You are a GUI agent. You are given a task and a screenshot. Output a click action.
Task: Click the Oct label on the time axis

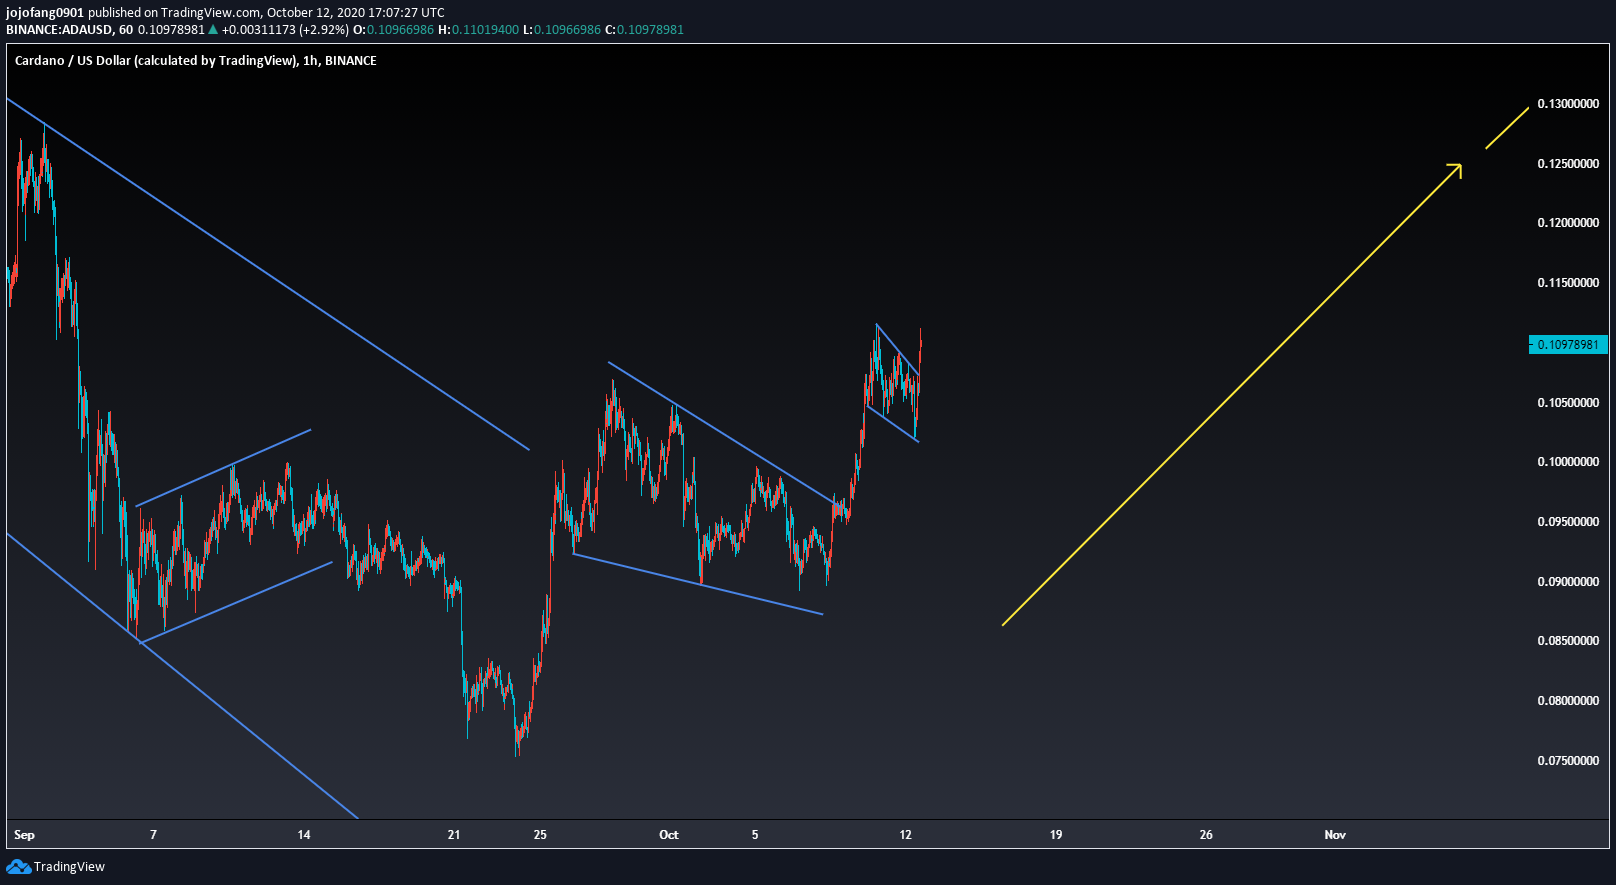(669, 835)
